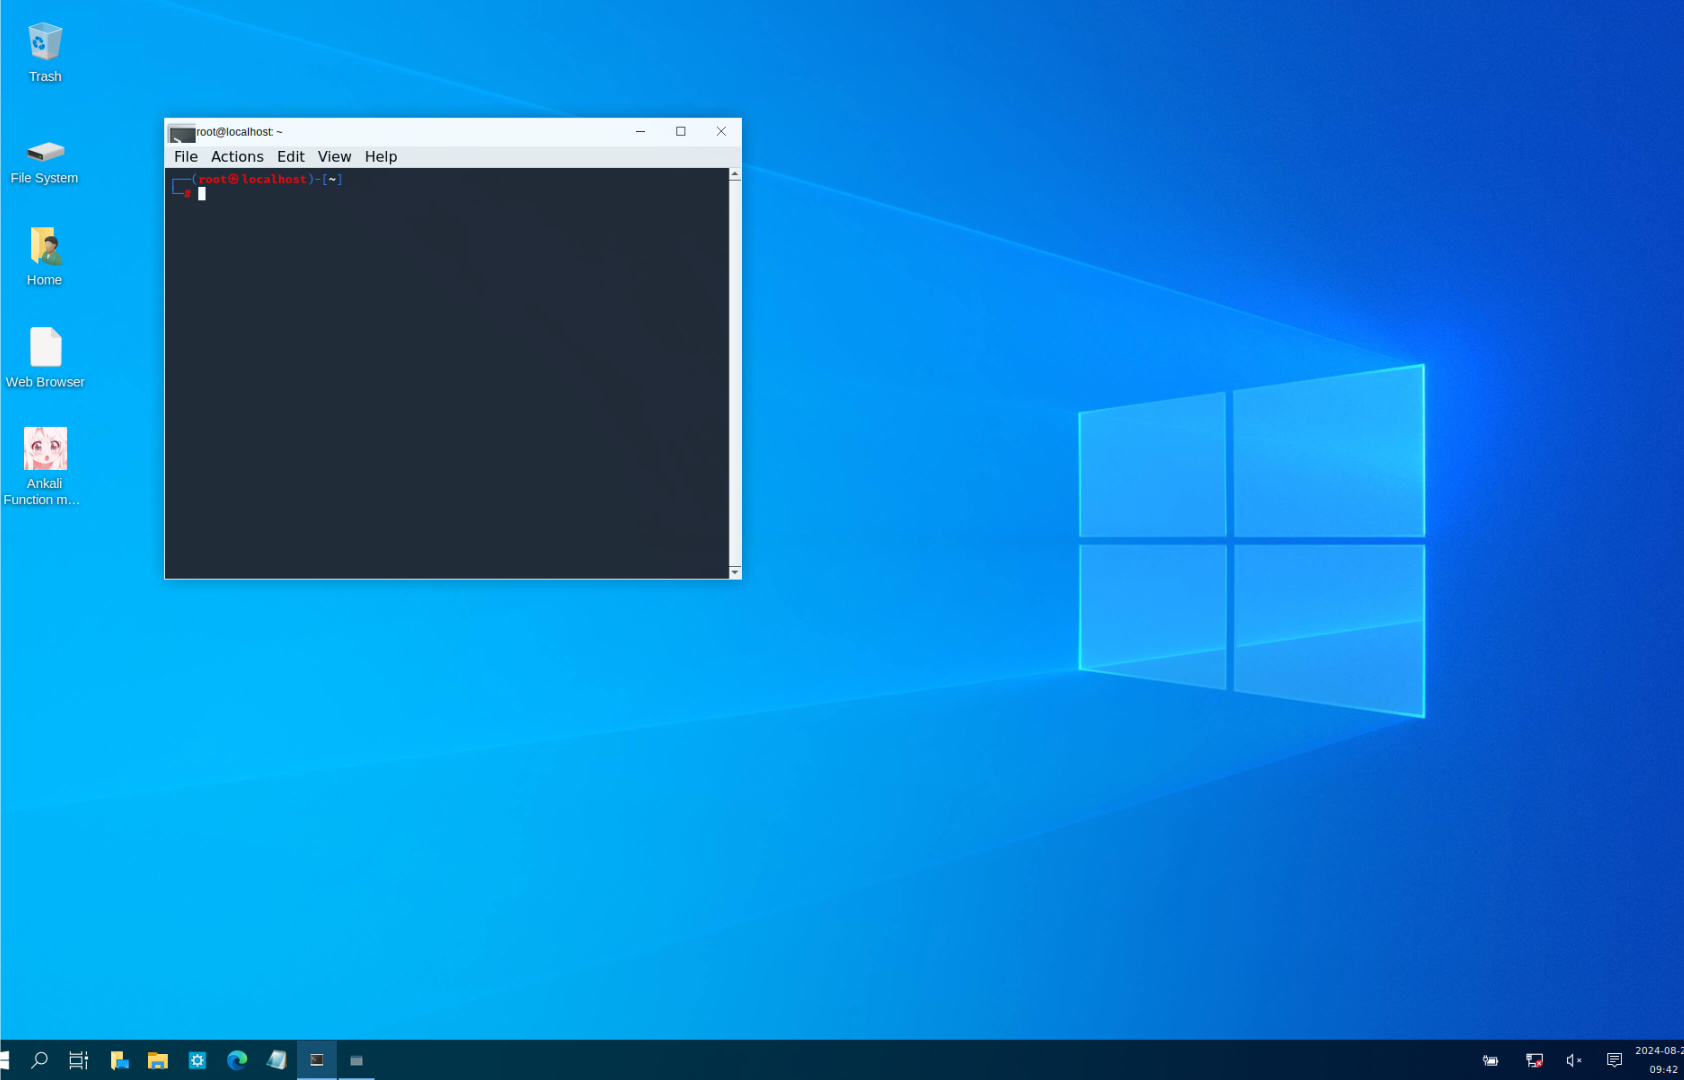Screen dimensions: 1684x1080
Task: Launch File Explorer from the taskbar
Action: (x=158, y=1060)
